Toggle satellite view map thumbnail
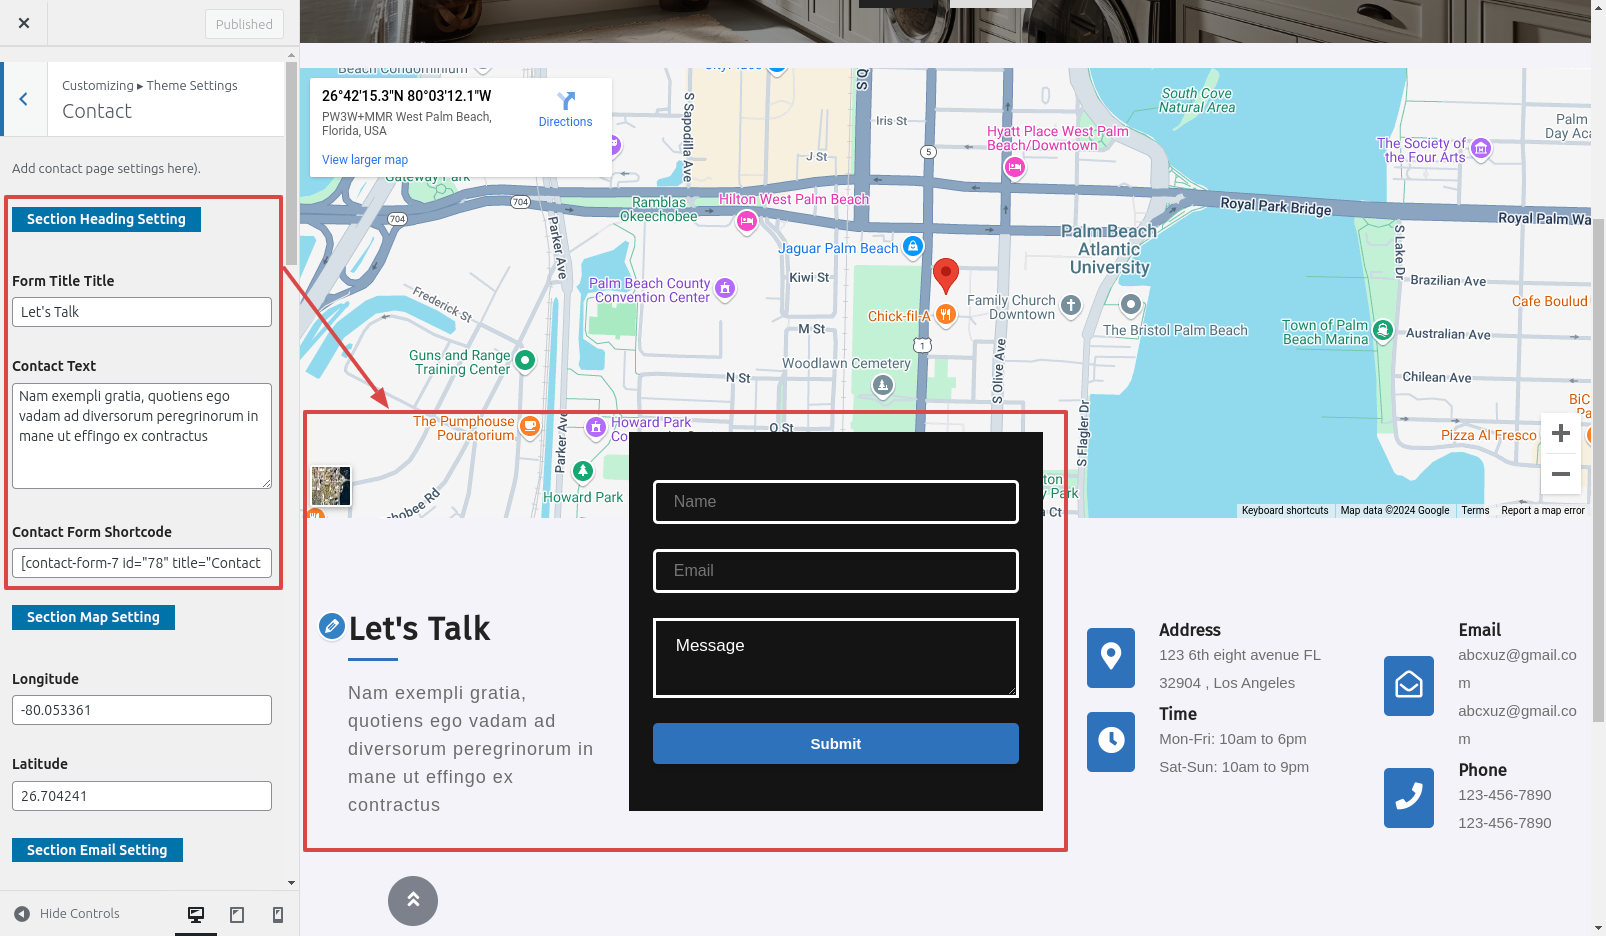Screen dimensions: 1606x936 (331, 486)
